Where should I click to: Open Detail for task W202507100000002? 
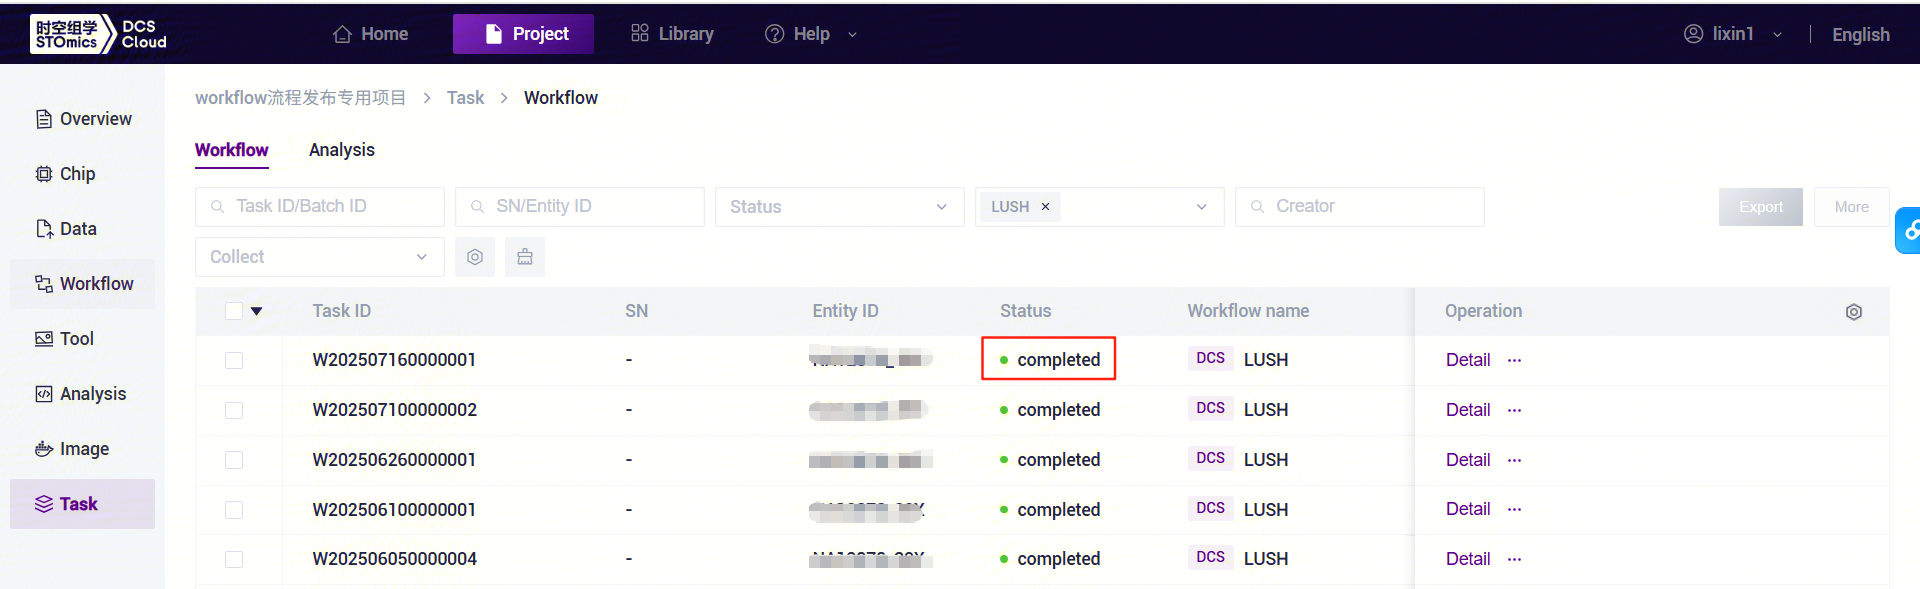tap(1467, 410)
